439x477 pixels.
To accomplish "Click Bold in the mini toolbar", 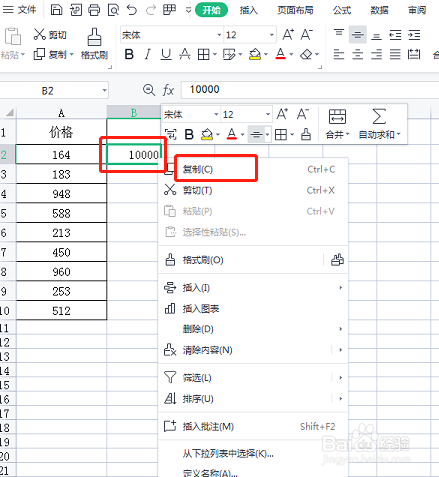I will [x=189, y=134].
